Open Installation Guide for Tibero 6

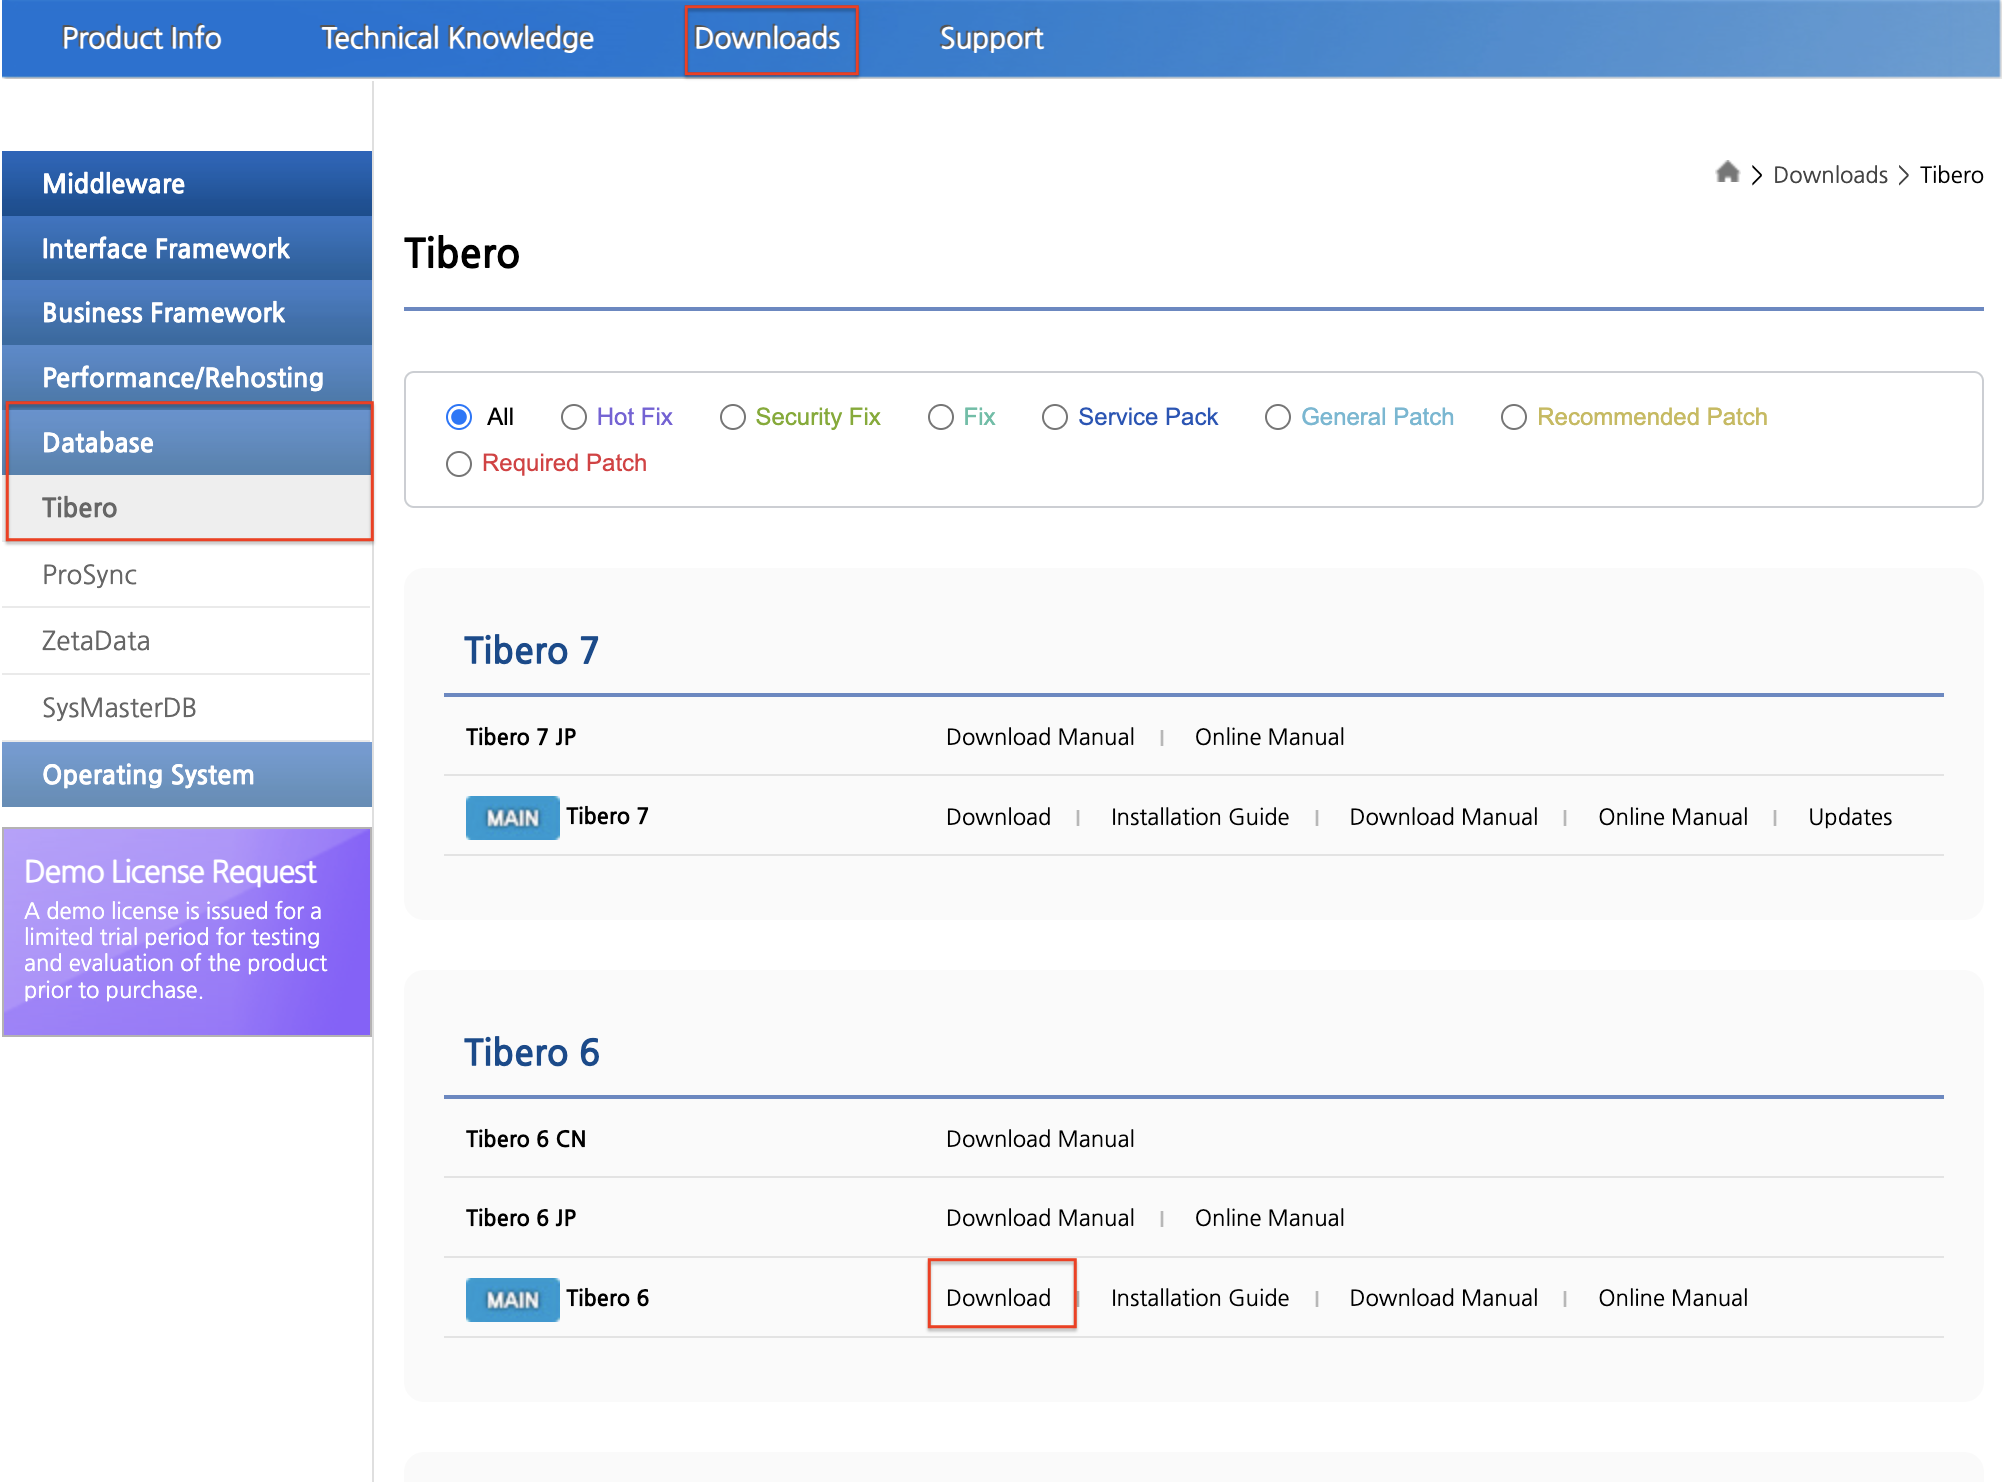pos(1200,1298)
